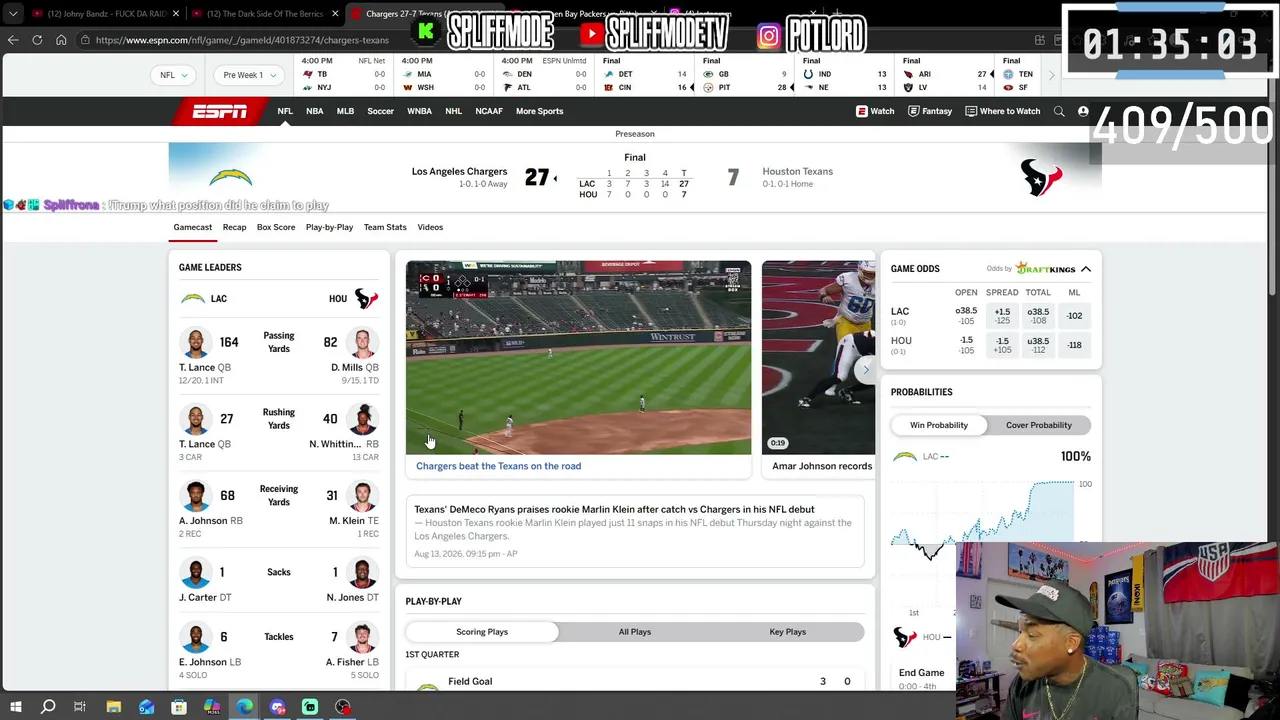Open the Where to Watch link

(1003, 111)
